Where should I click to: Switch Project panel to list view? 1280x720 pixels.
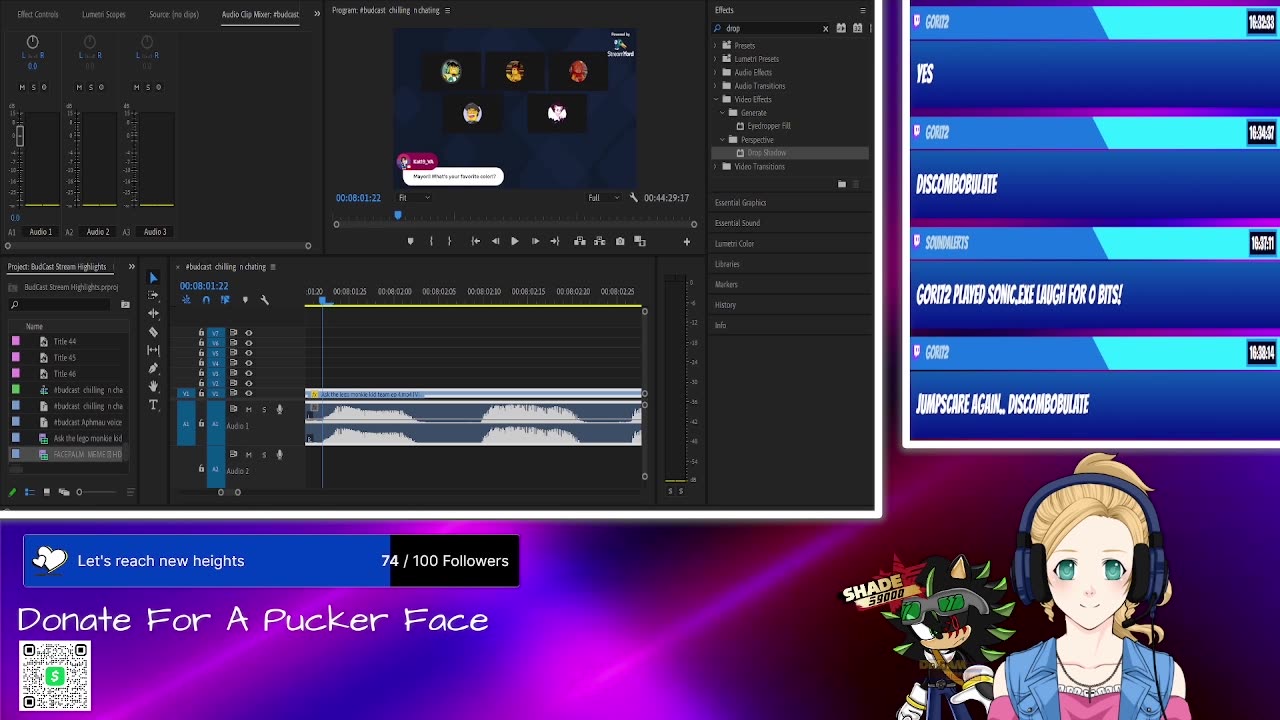point(29,492)
